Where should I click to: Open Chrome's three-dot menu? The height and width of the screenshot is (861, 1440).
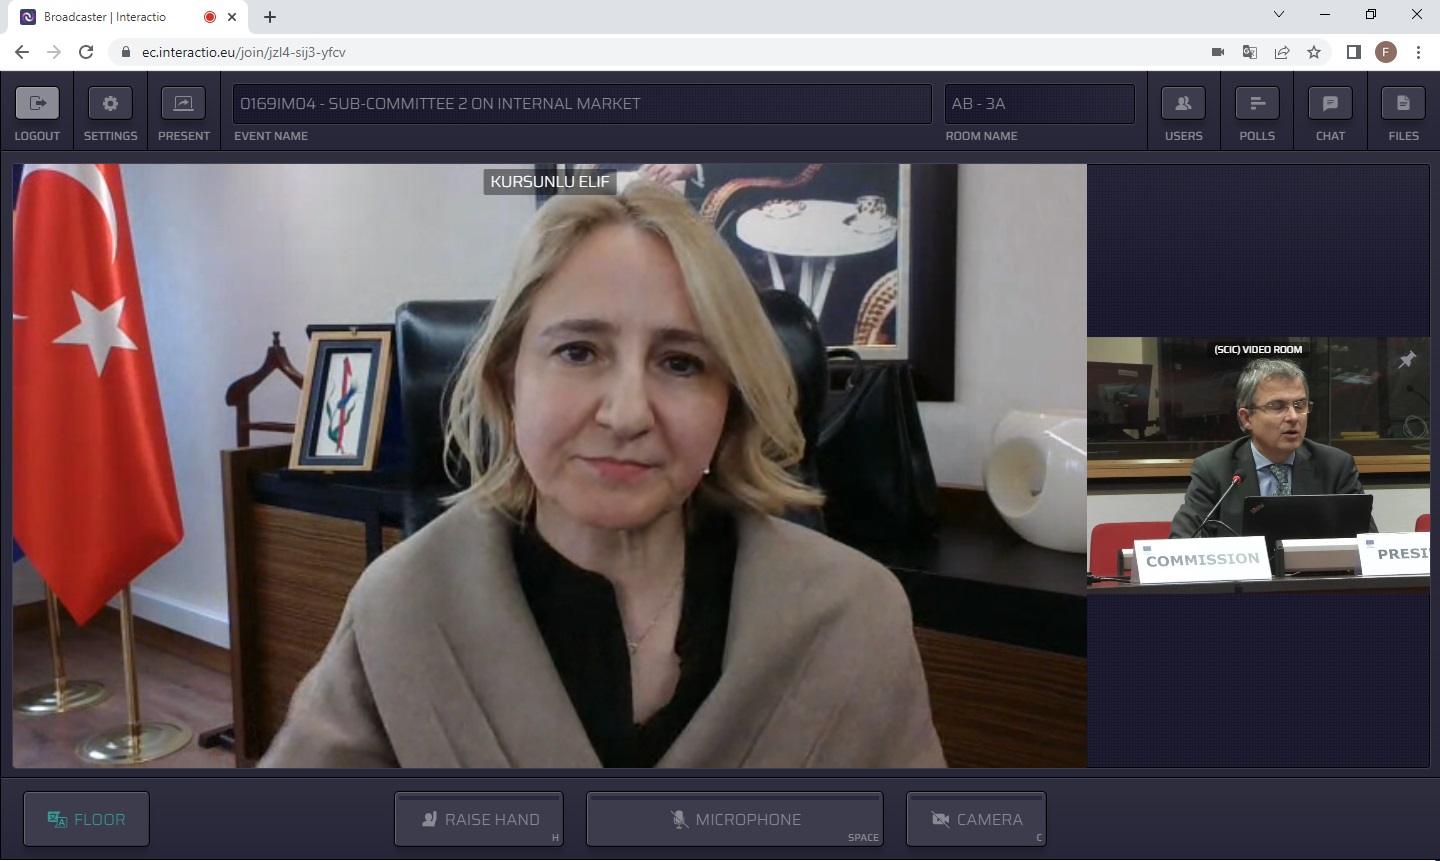[x=1418, y=52]
